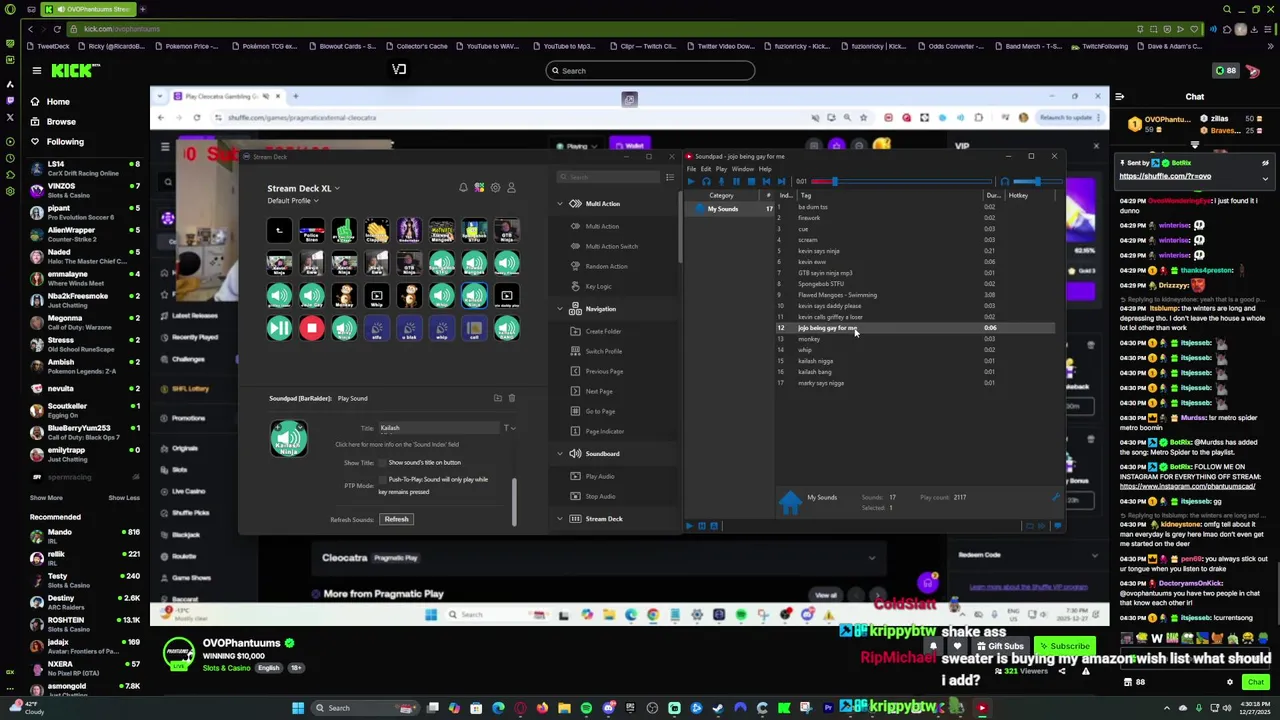1280x720 pixels.
Task: Click green Chat send button
Action: point(1256,682)
